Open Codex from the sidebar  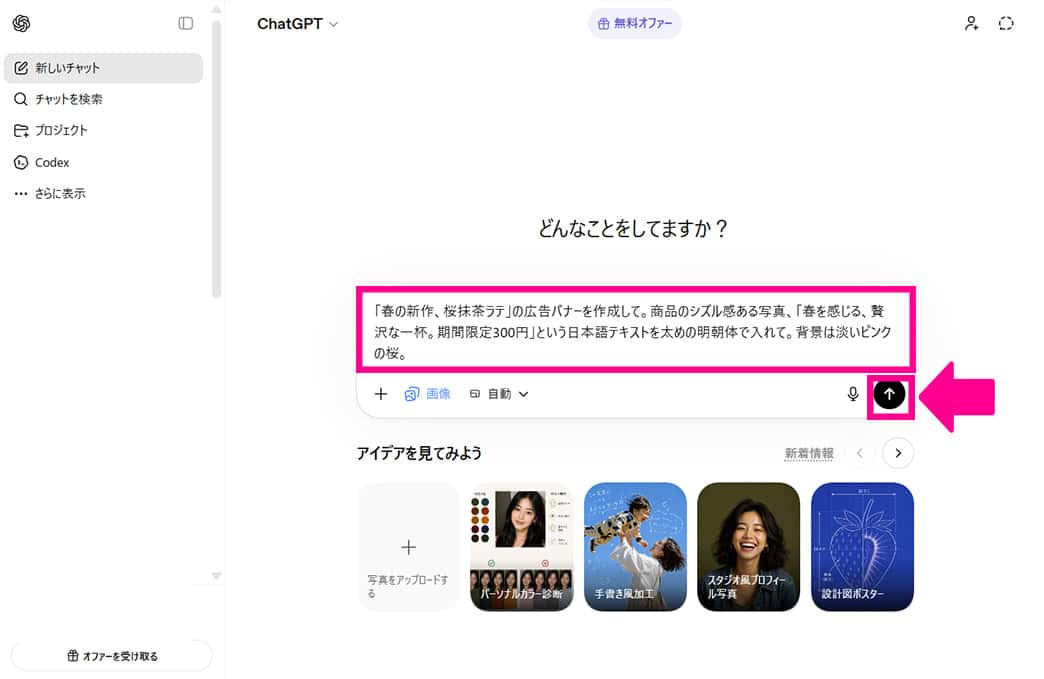click(x=103, y=162)
